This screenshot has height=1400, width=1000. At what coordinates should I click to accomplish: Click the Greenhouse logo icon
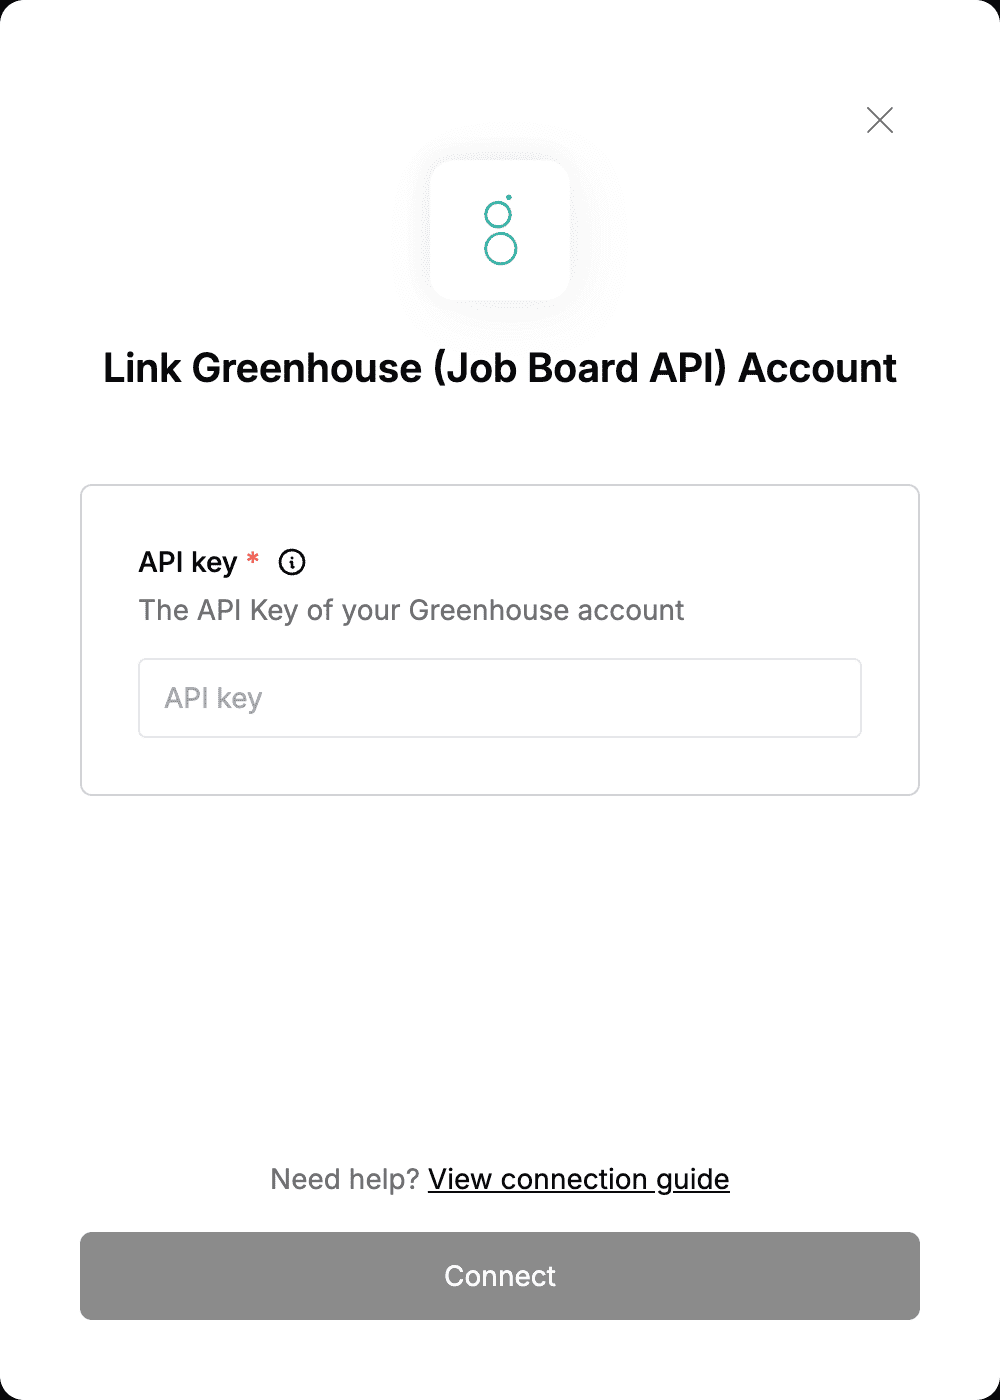point(500,230)
